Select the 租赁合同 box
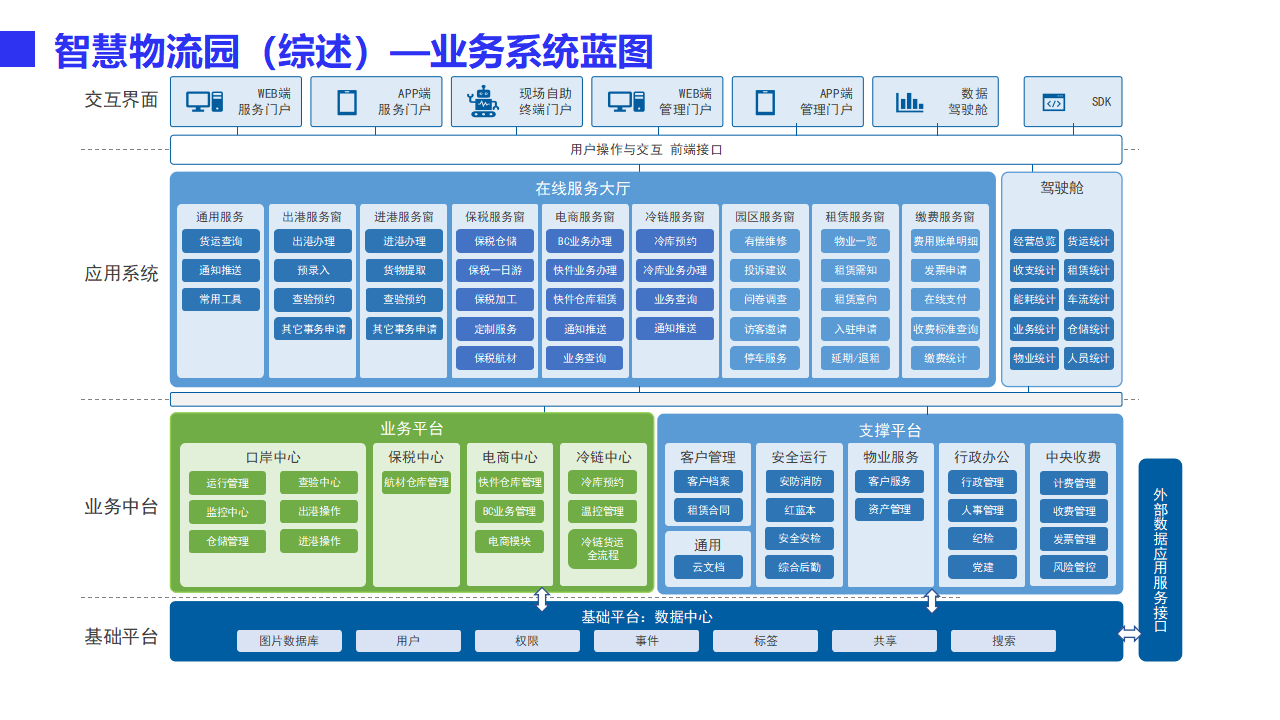This screenshot has width=1280, height=720. [x=708, y=510]
